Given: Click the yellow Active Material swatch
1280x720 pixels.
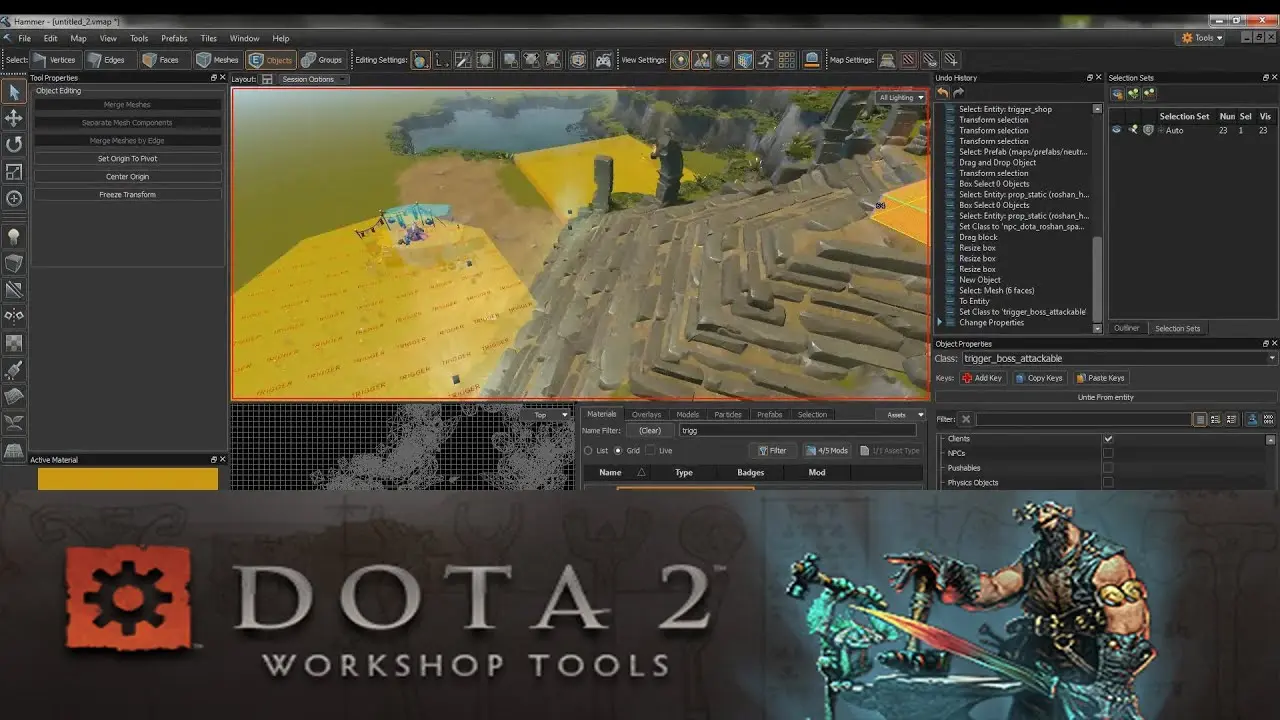Looking at the screenshot, I should tap(128, 479).
